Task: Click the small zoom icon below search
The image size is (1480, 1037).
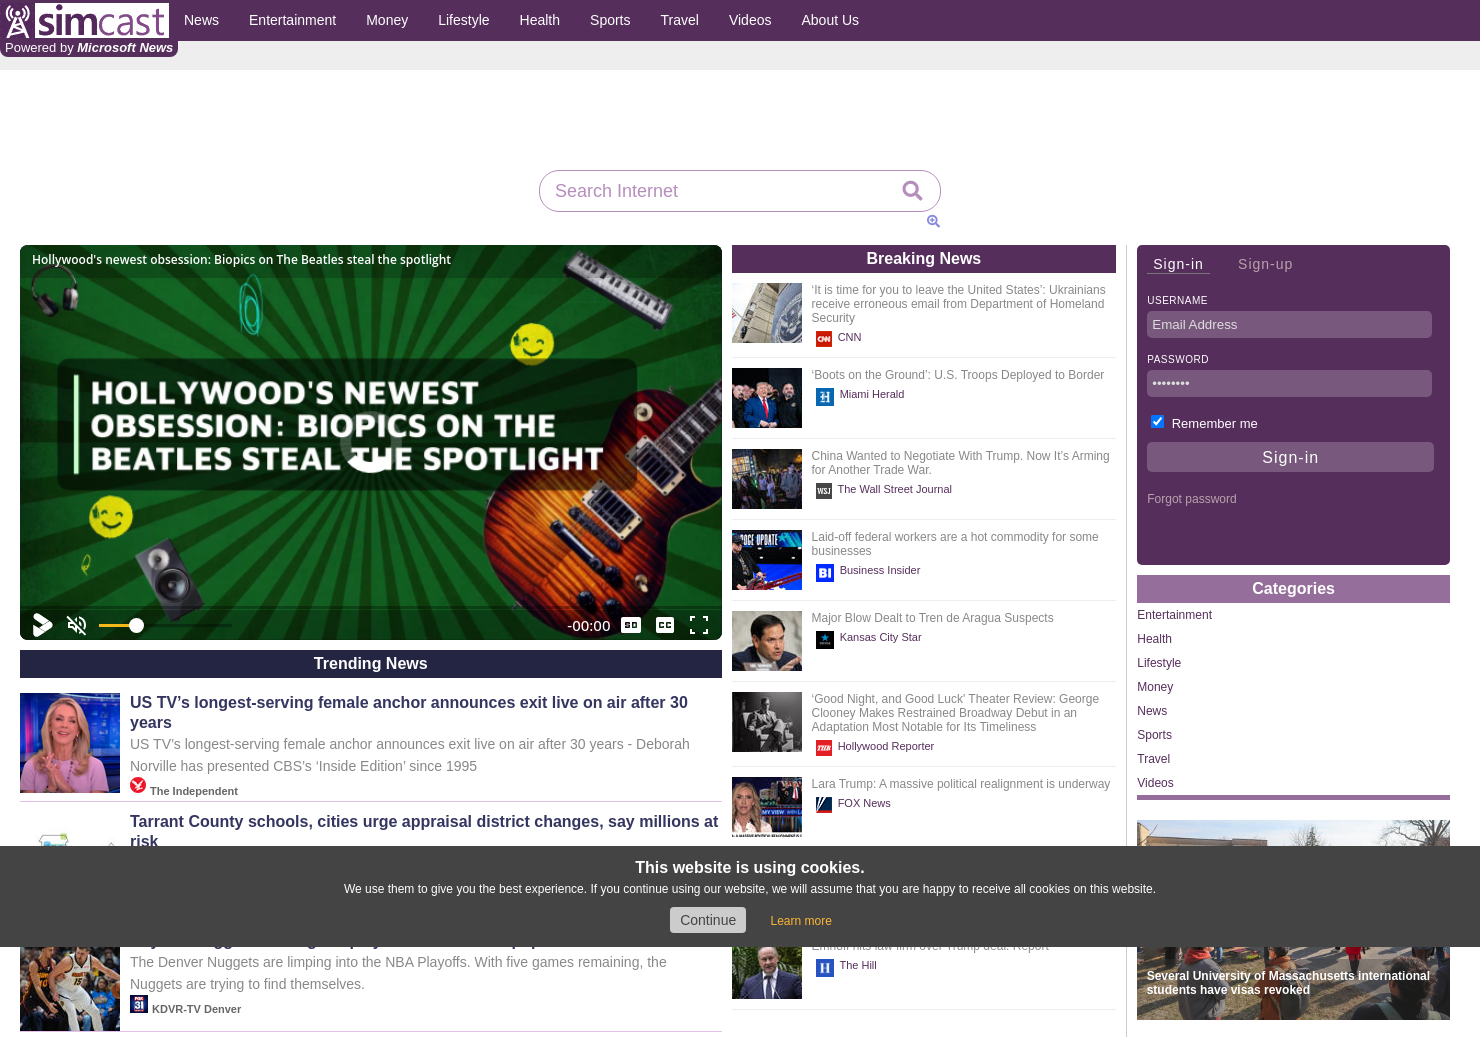Action: click(933, 222)
